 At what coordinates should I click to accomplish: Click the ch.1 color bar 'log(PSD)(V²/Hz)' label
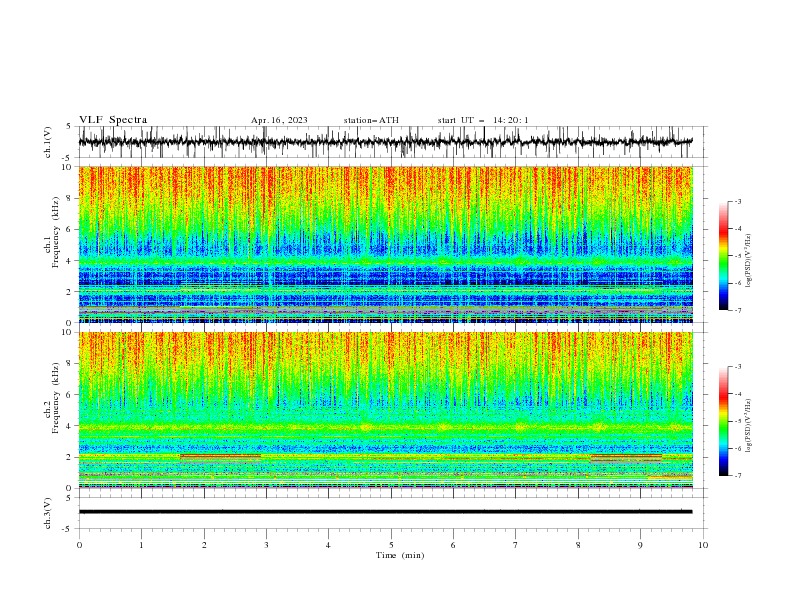point(749,261)
